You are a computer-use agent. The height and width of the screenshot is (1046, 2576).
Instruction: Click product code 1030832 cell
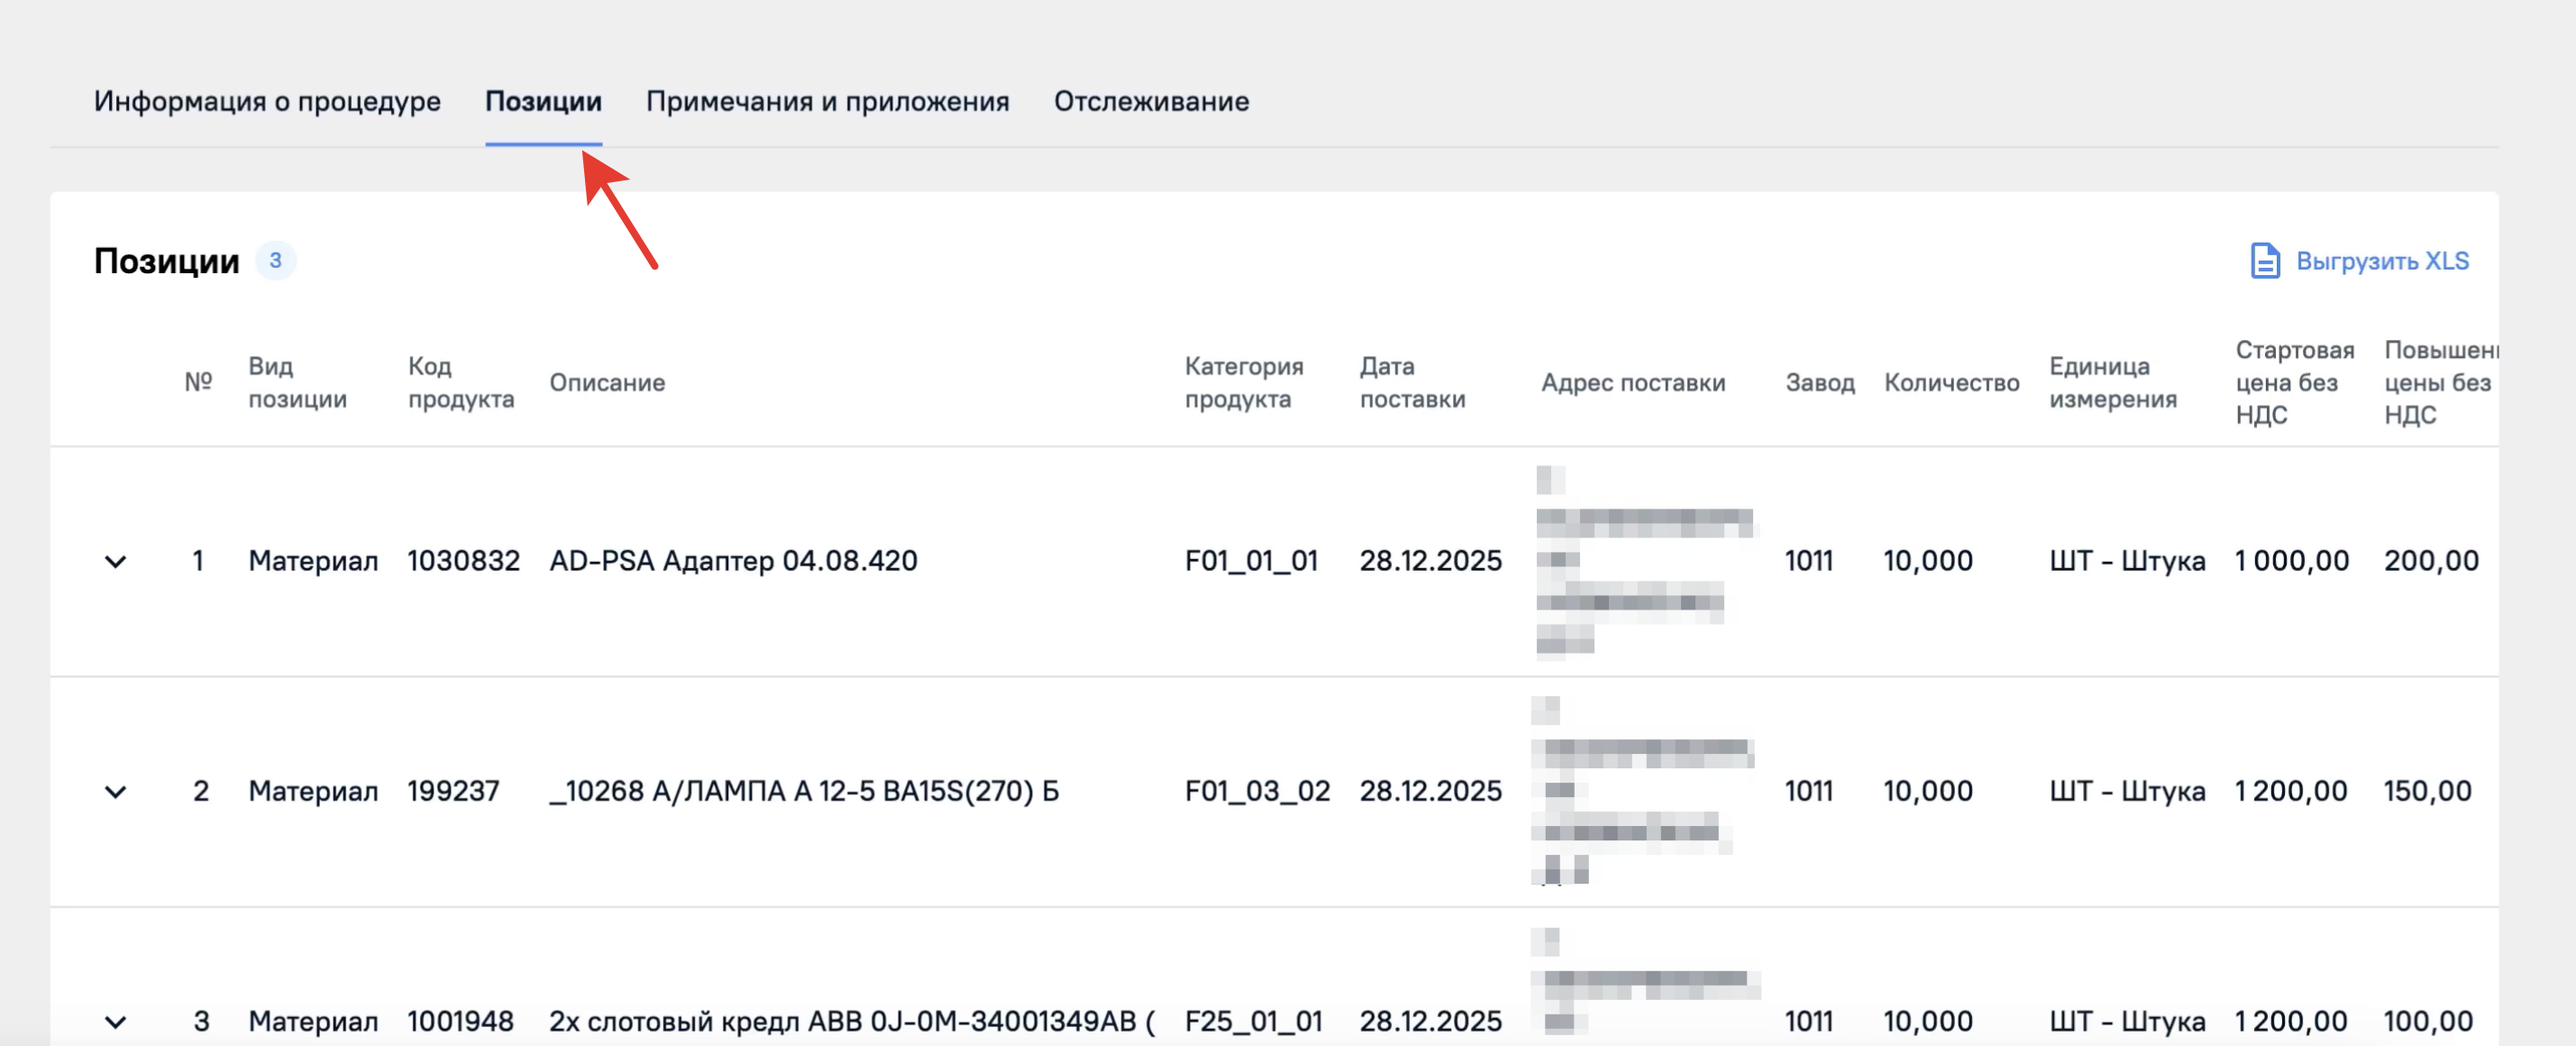point(463,561)
